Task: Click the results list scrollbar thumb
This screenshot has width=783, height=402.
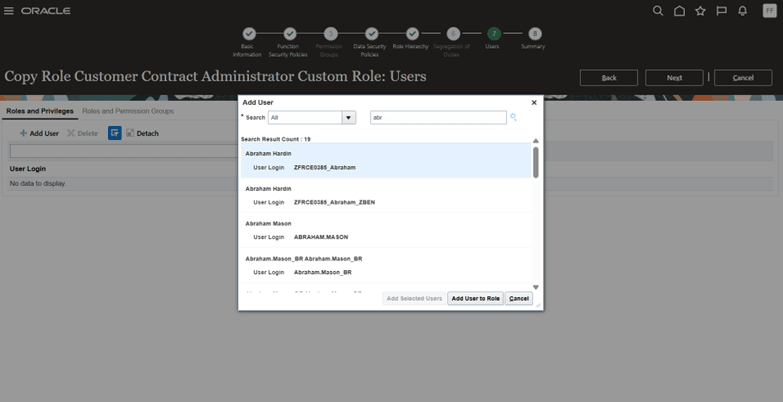Action: click(536, 162)
